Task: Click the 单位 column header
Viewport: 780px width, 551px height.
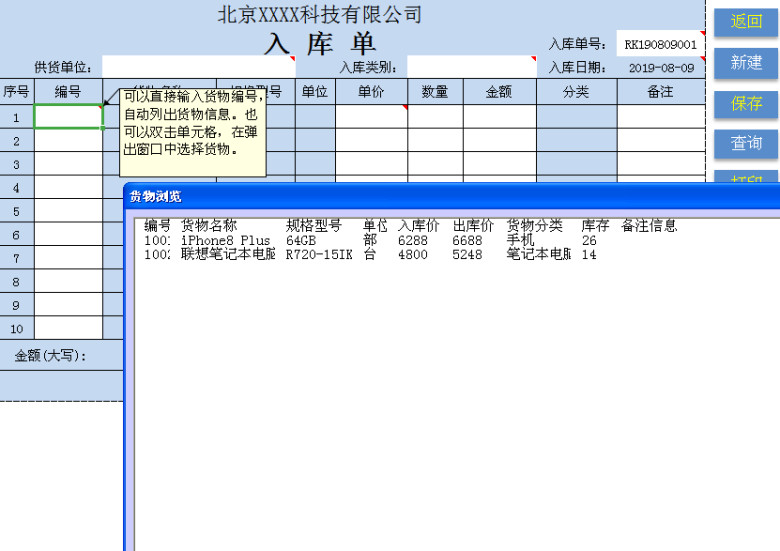Action: pyautogui.click(x=315, y=92)
